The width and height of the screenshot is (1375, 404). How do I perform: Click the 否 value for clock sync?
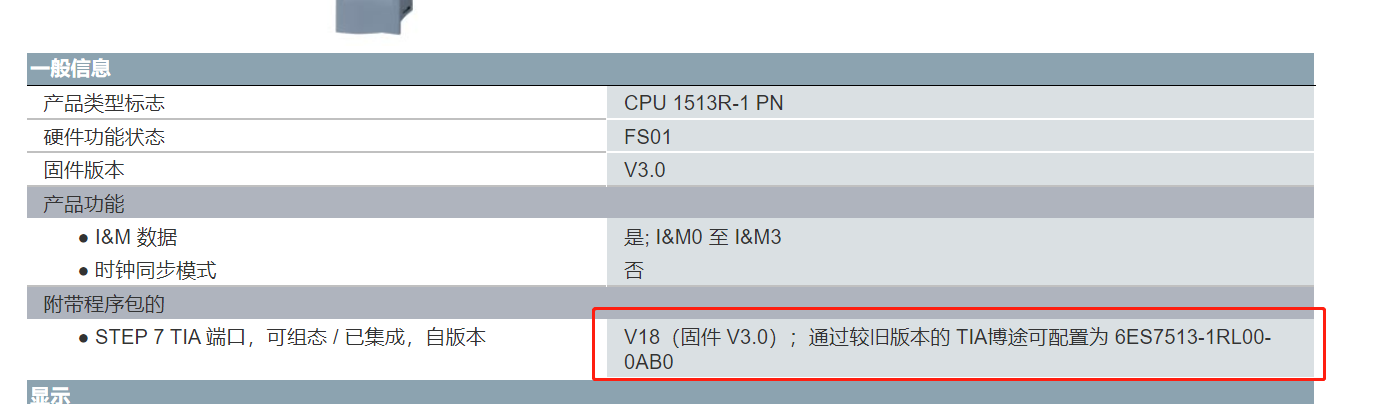pyautogui.click(x=634, y=271)
